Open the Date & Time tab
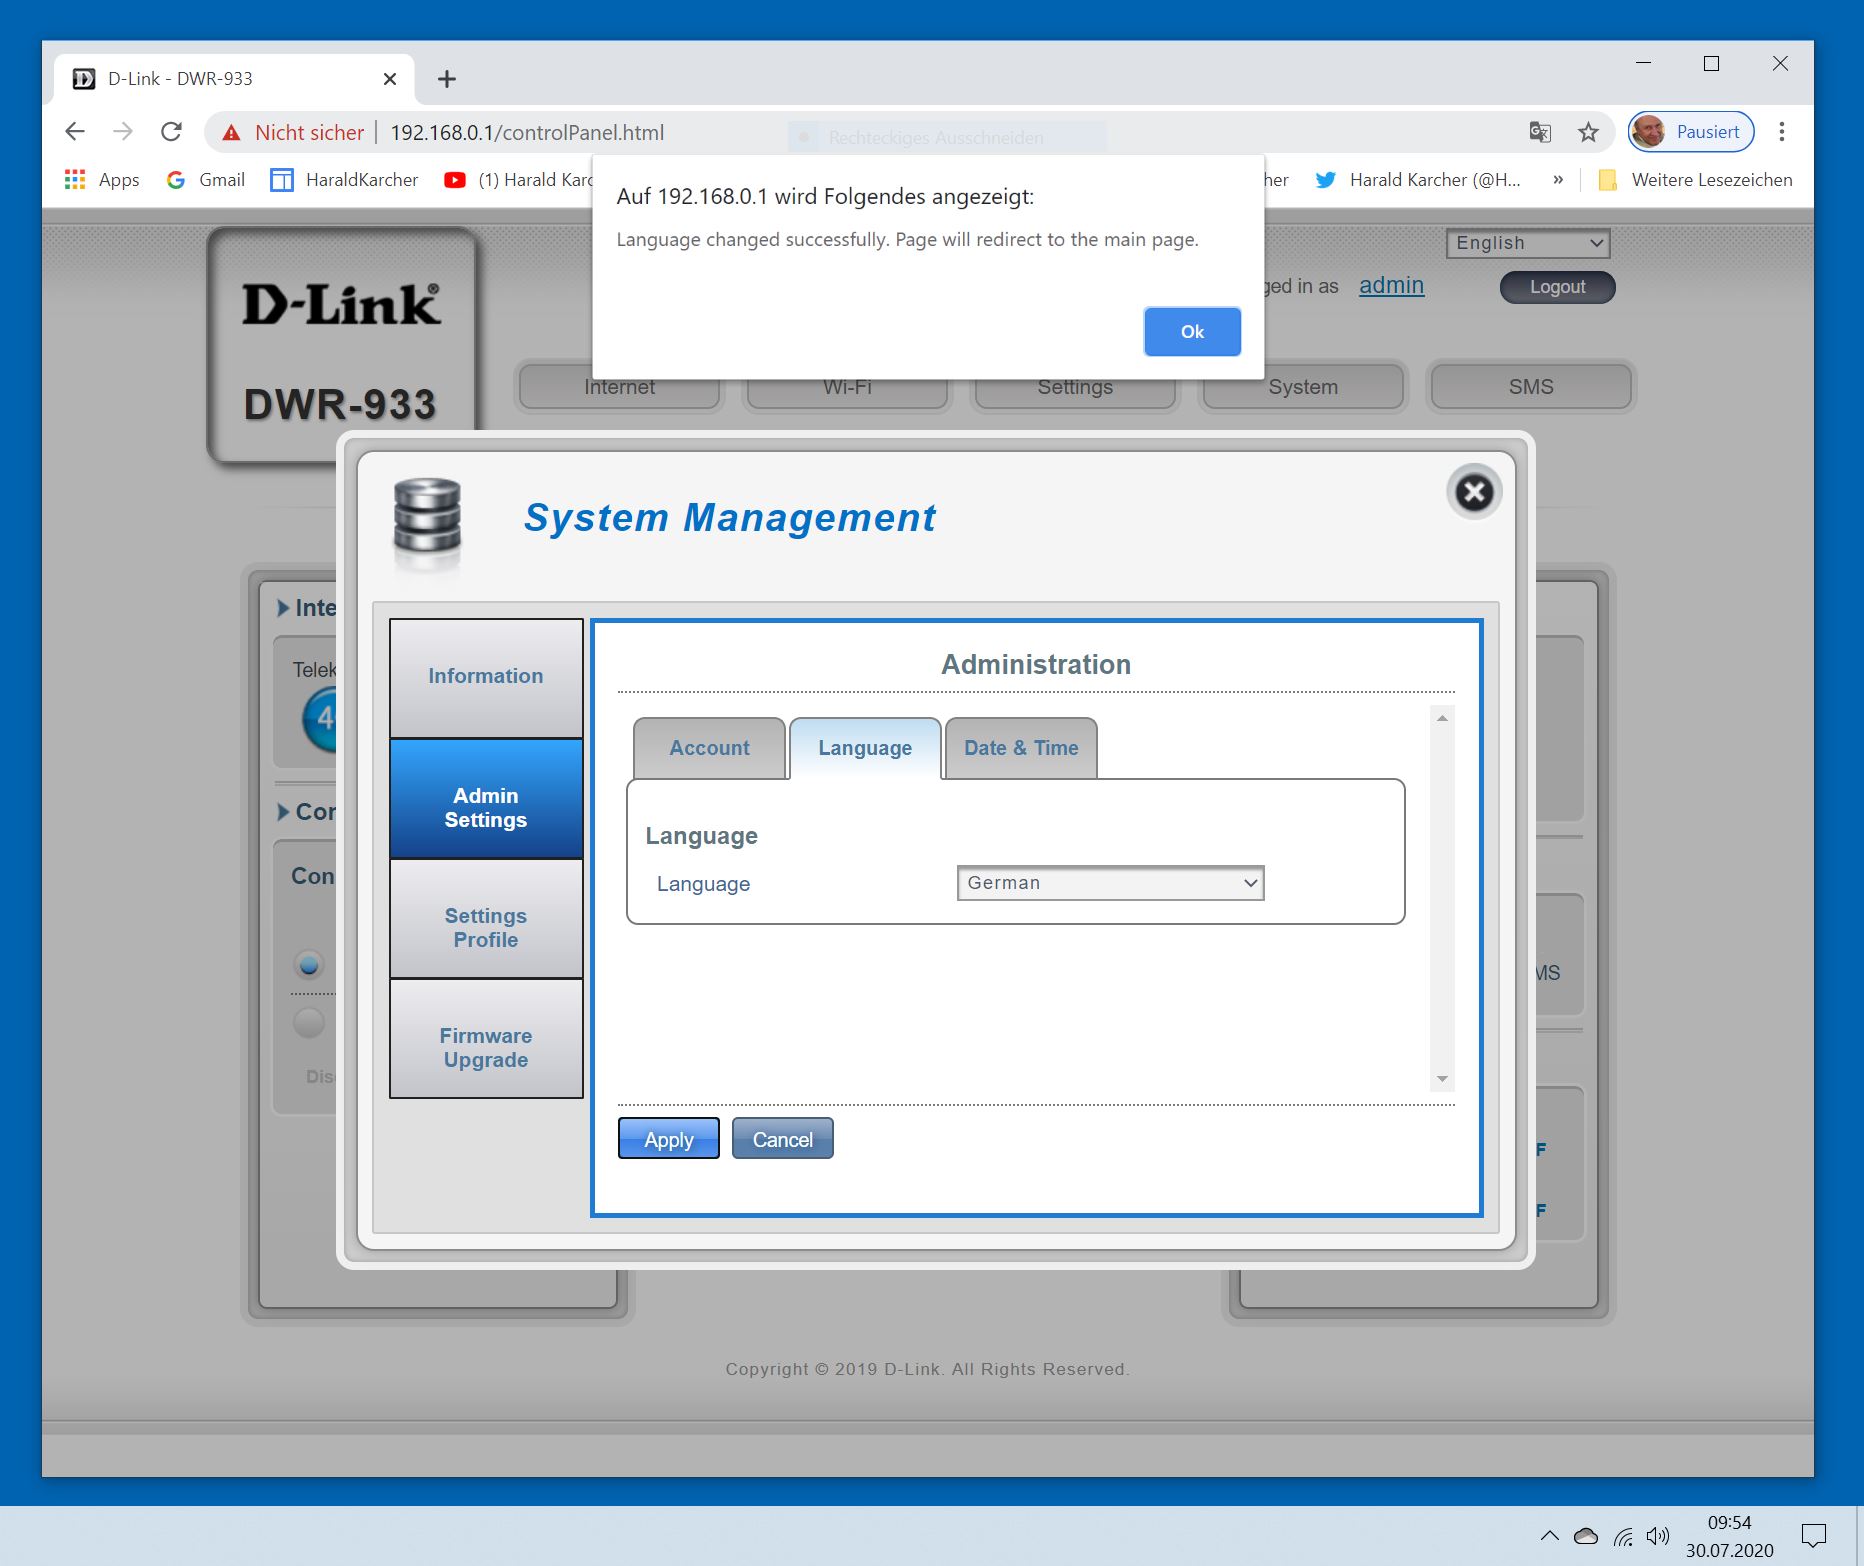1864x1566 pixels. click(x=1021, y=748)
